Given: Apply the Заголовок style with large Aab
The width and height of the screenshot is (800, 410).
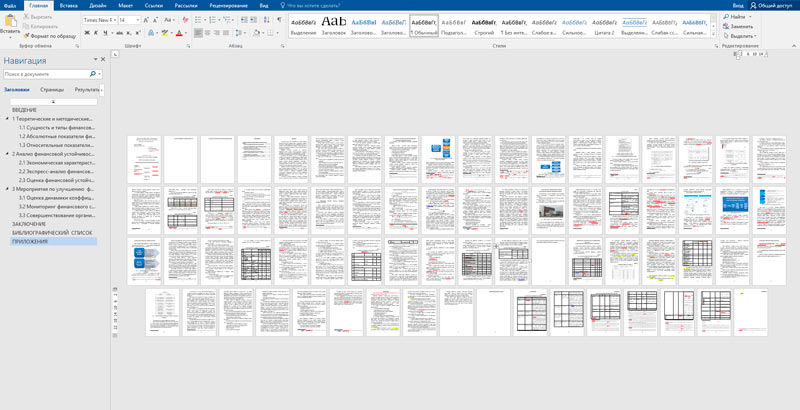Looking at the screenshot, I should point(334,25).
